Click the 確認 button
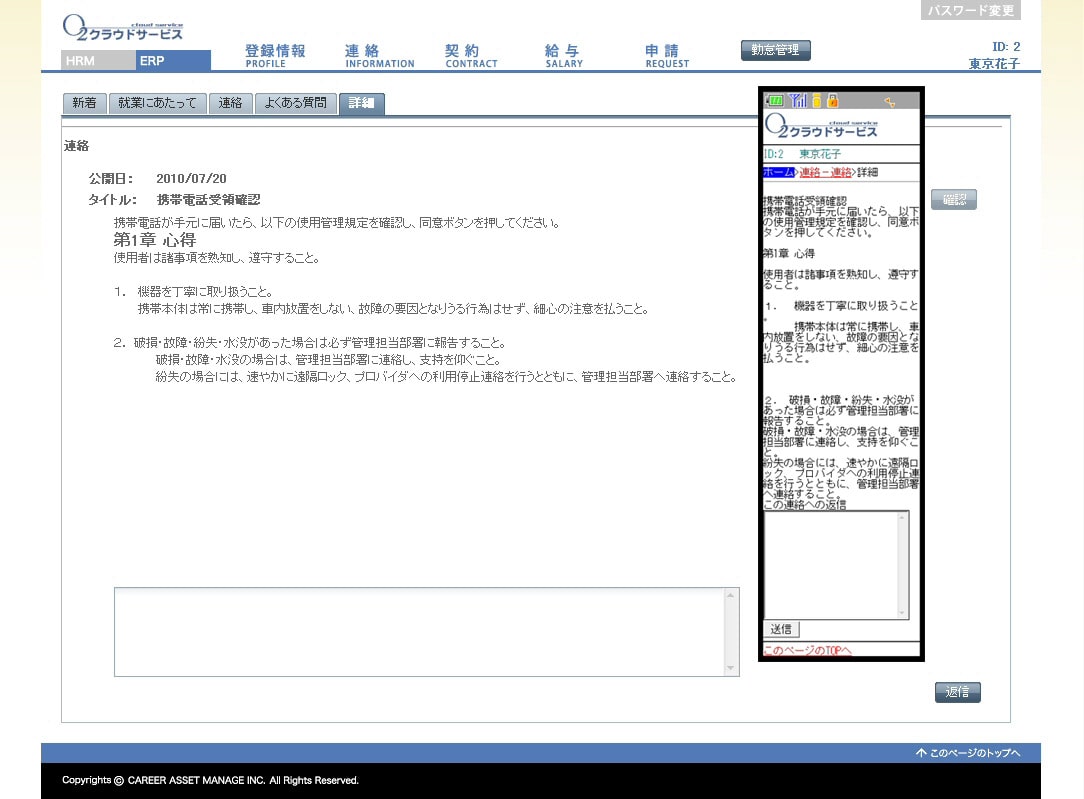The width and height of the screenshot is (1084, 799). click(954, 200)
